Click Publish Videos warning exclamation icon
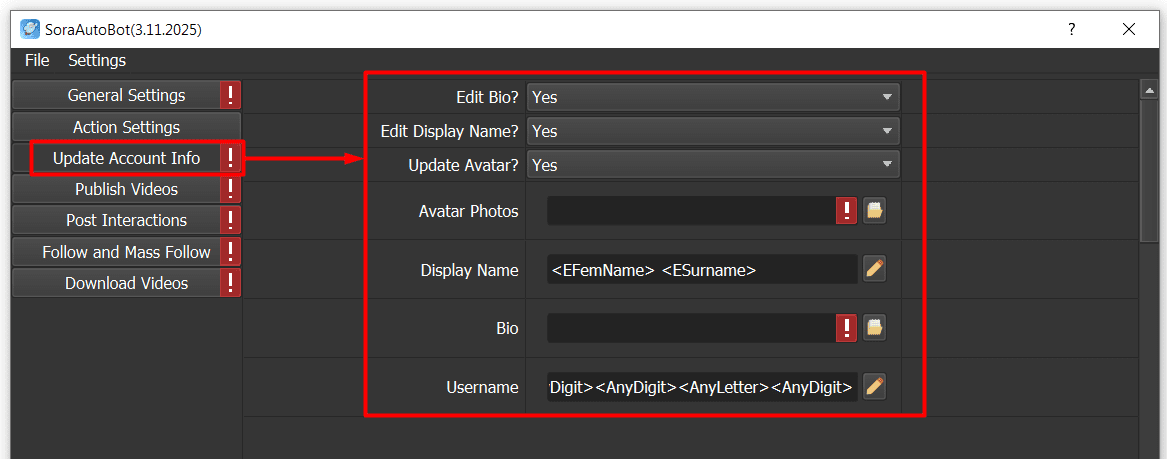 point(231,189)
